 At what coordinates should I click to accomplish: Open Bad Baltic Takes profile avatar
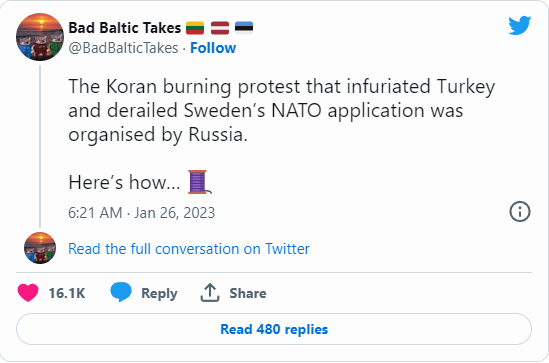pyautogui.click(x=40, y=37)
